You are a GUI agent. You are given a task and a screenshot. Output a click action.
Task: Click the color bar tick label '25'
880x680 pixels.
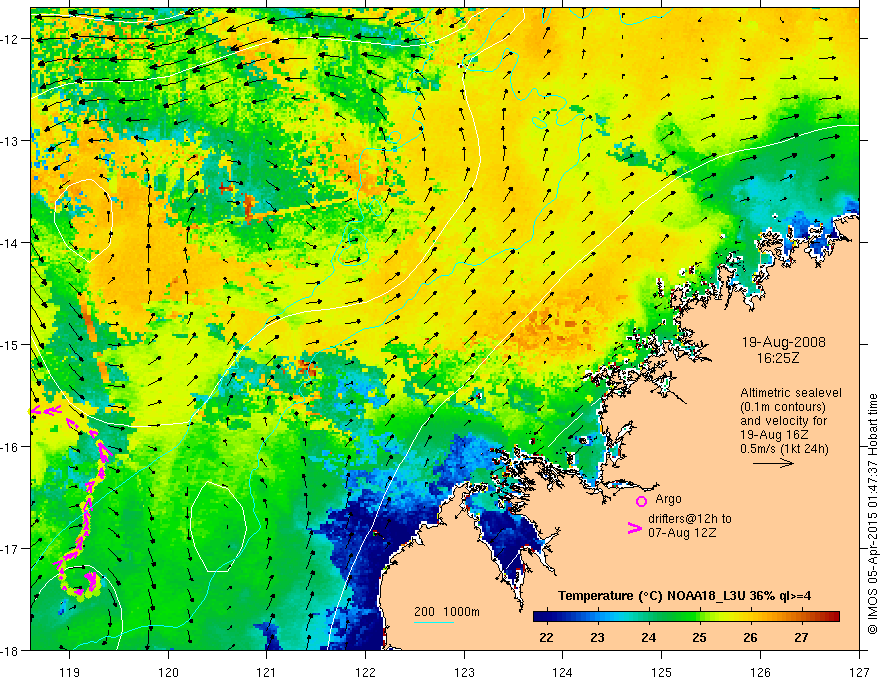coord(699,637)
